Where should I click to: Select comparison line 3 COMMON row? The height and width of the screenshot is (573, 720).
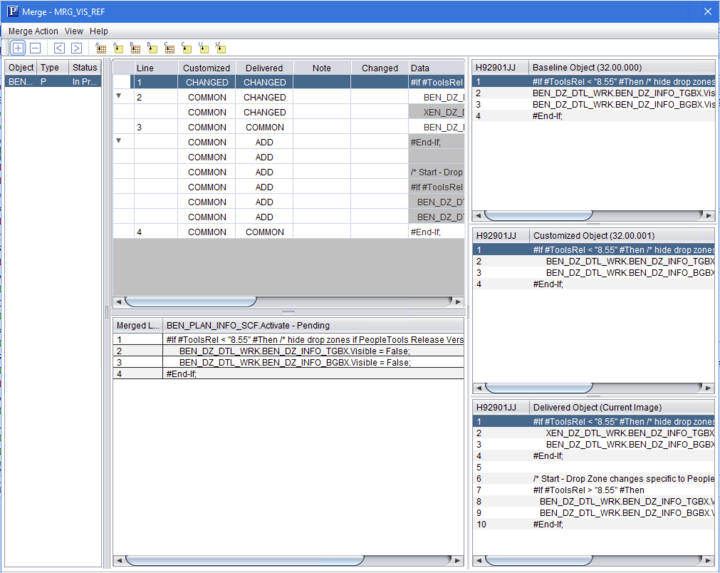coord(288,127)
